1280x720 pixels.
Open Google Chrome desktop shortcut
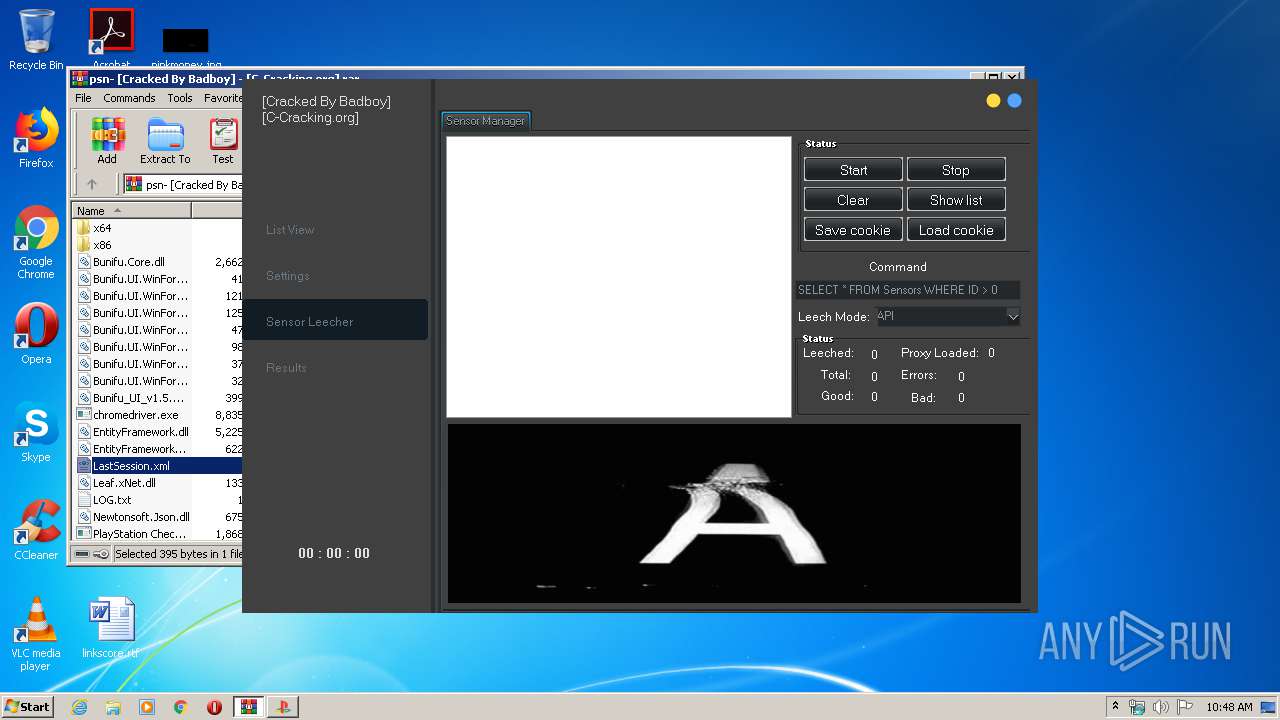36,242
